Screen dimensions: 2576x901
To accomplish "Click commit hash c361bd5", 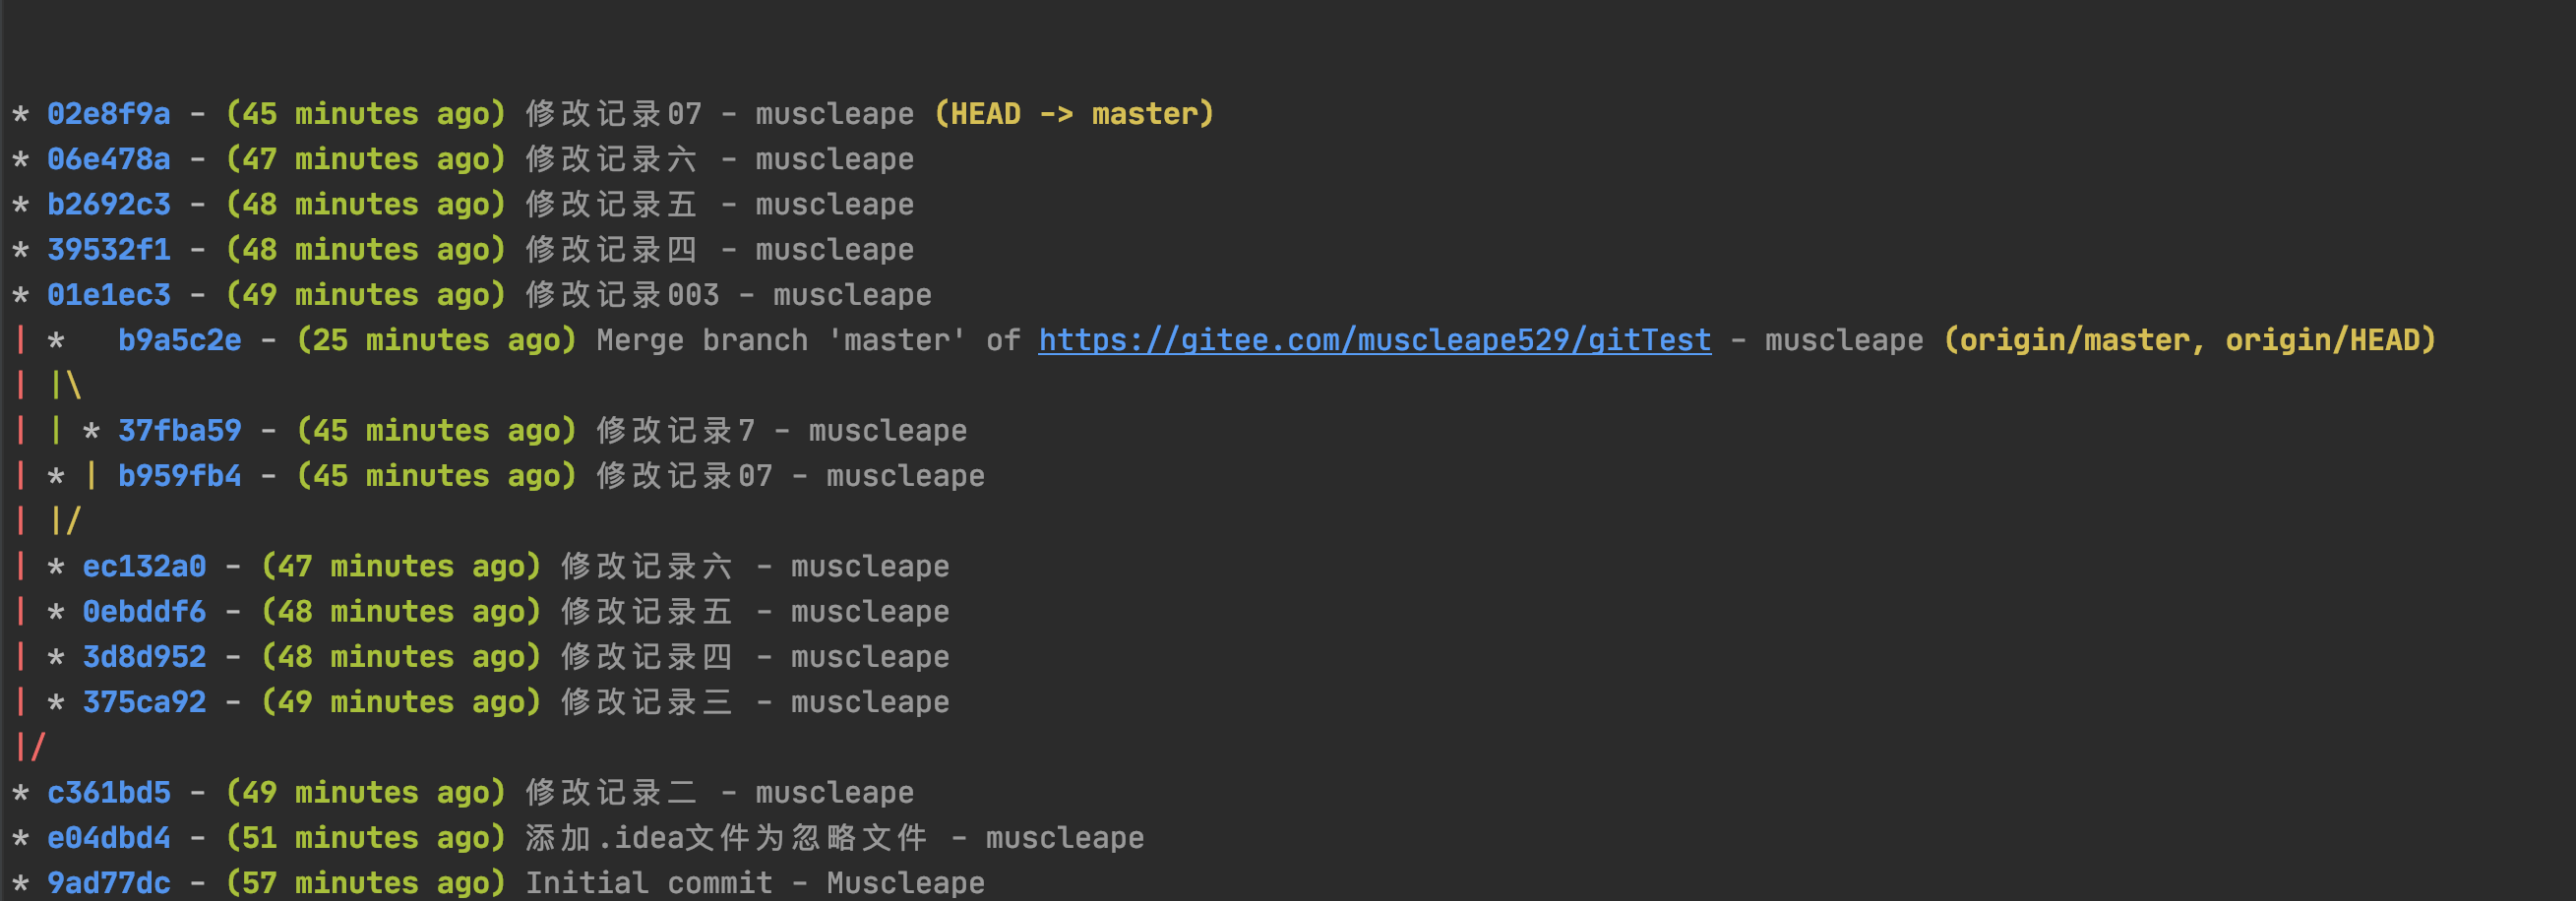I will coord(108,793).
